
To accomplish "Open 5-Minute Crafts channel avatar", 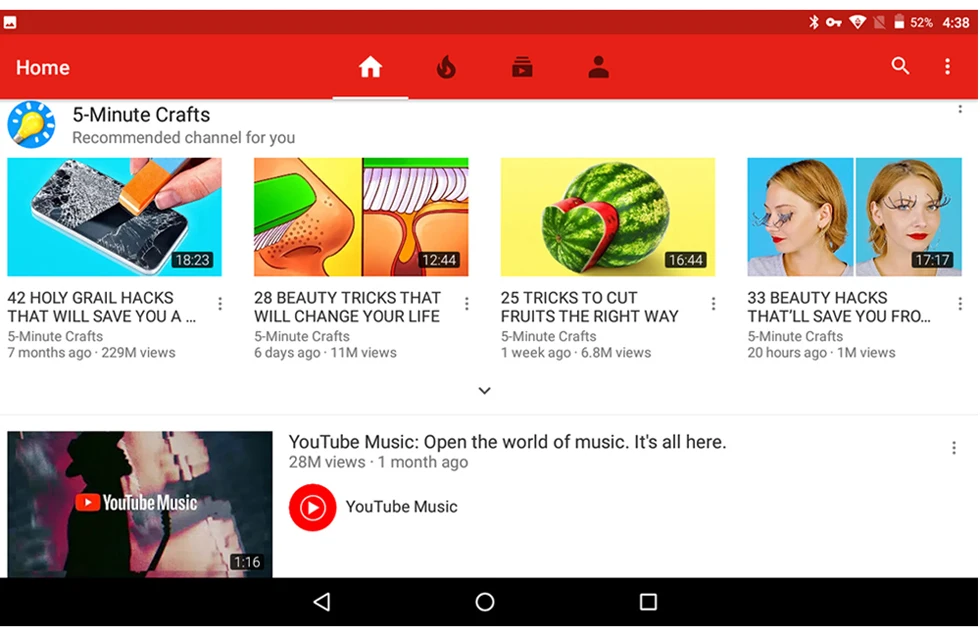I will (x=31, y=124).
